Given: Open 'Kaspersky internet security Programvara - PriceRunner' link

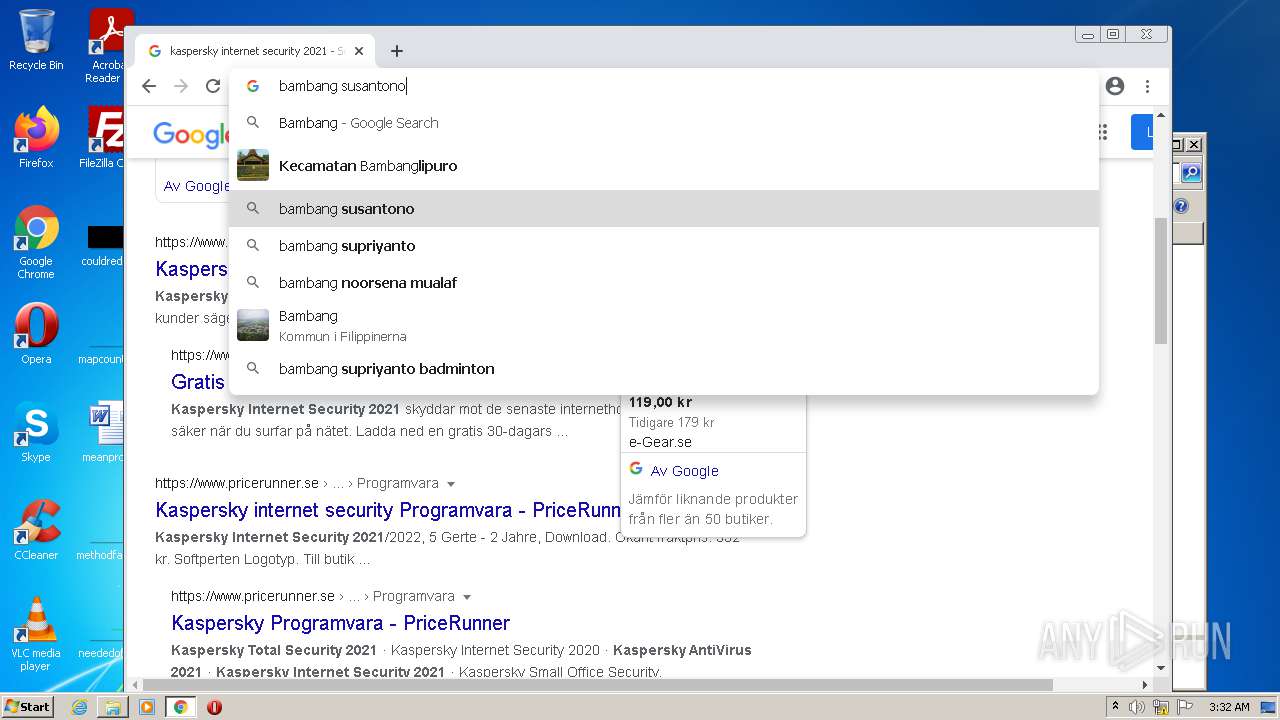Looking at the screenshot, I should 388,510.
